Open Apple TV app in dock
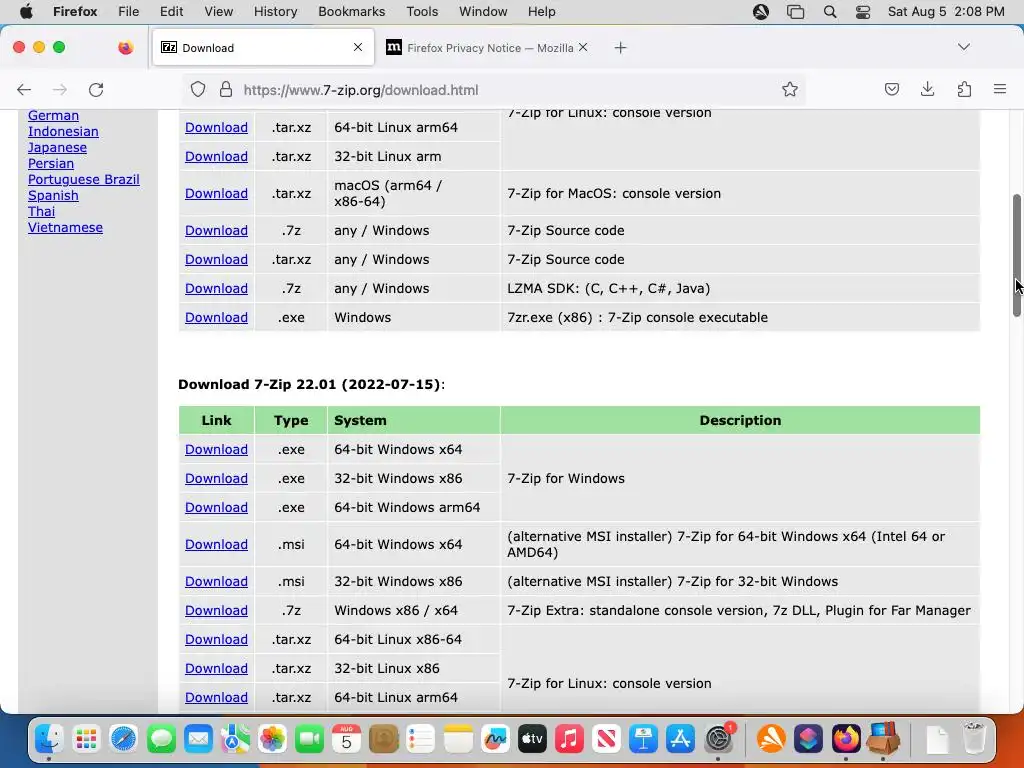This screenshot has width=1024, height=768. [532, 739]
